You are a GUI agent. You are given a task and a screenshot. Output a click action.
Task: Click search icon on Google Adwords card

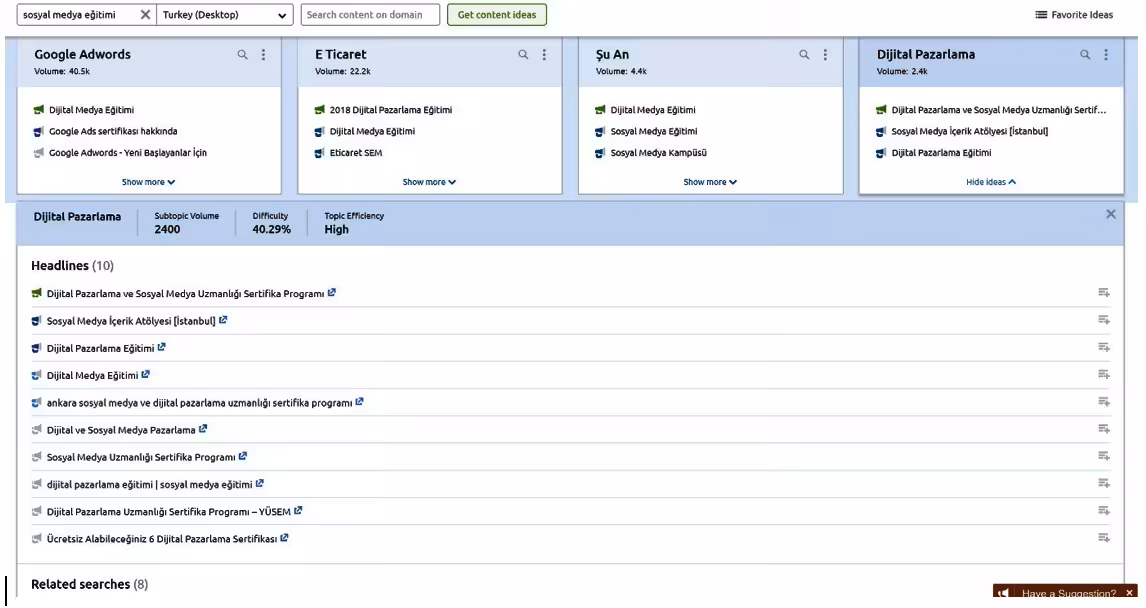(x=243, y=56)
